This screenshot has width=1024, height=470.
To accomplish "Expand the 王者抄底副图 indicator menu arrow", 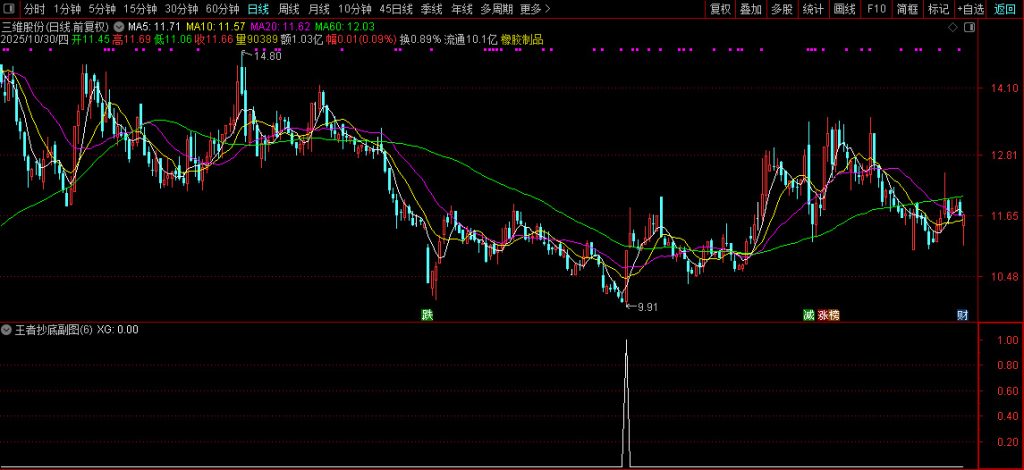I will click(x=7, y=329).
